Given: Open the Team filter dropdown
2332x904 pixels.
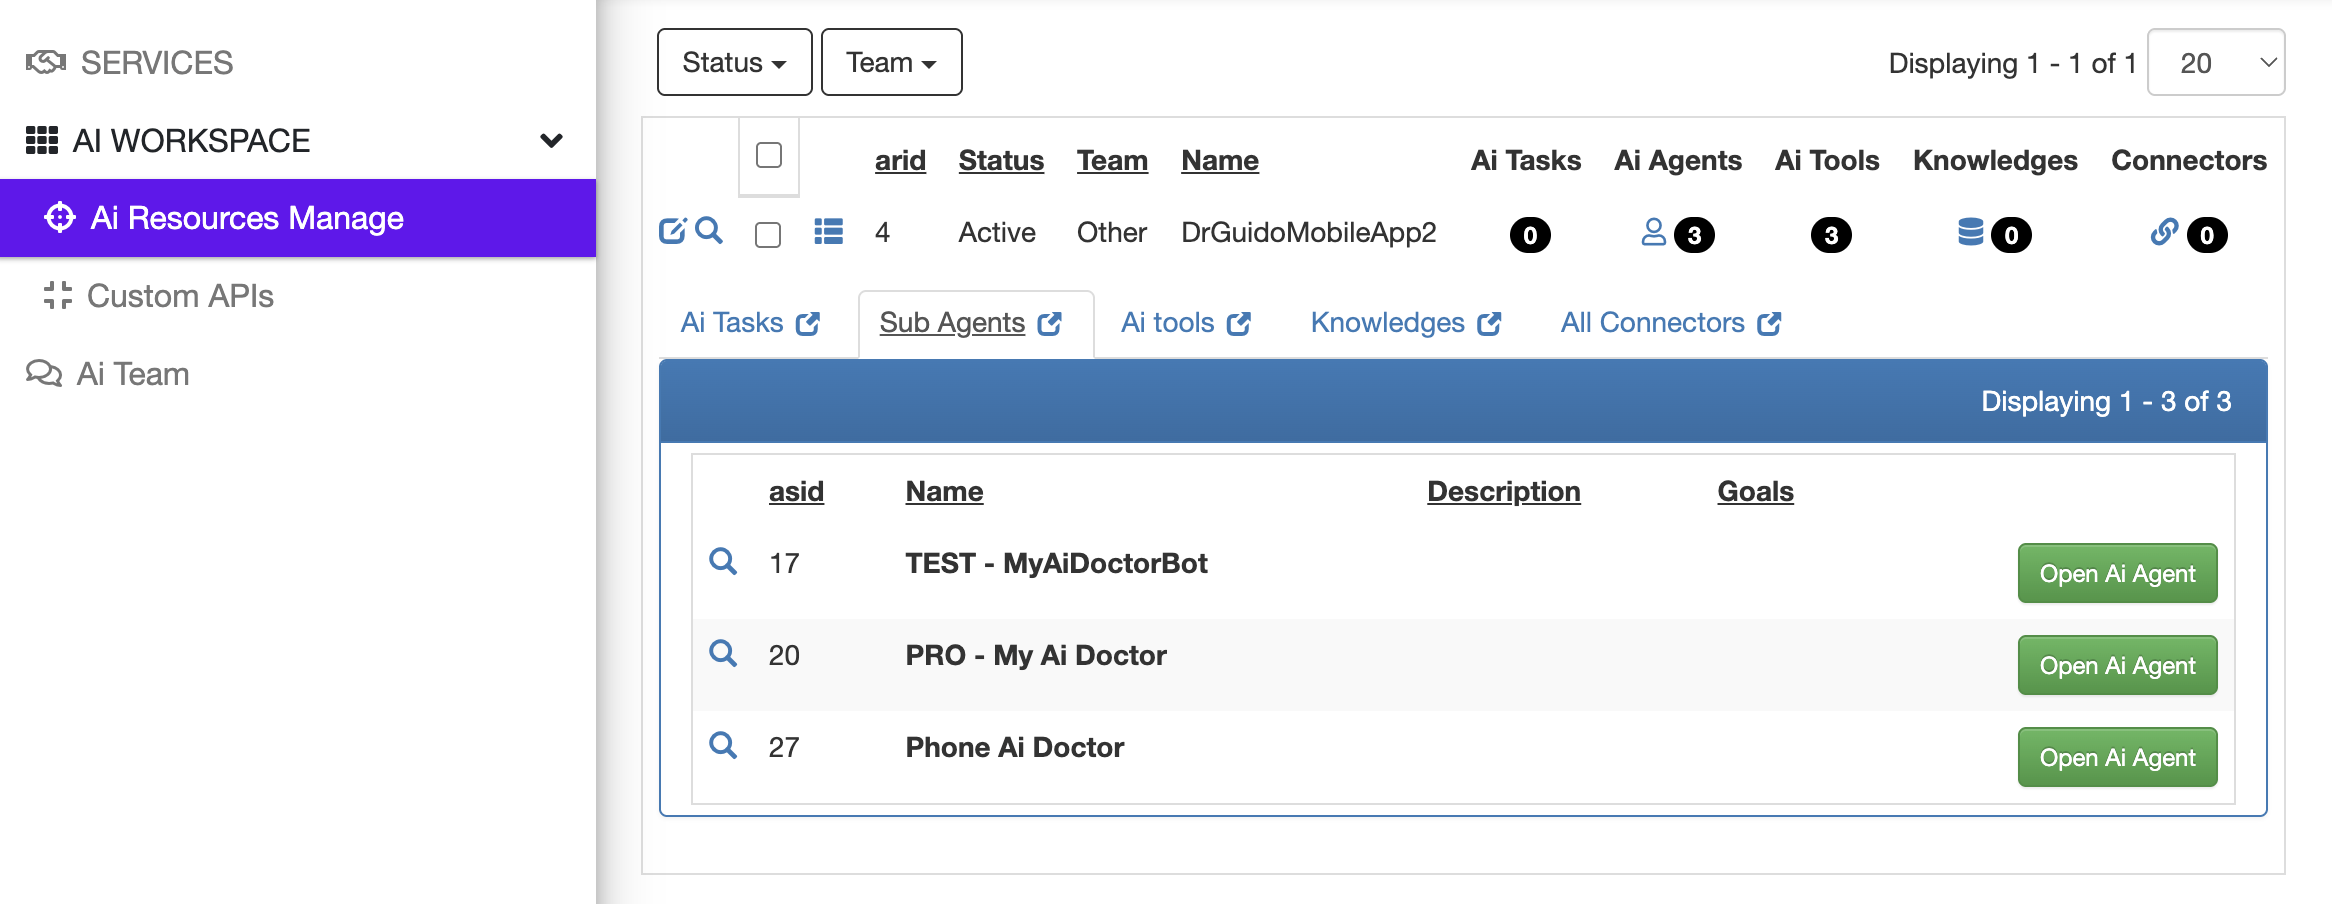Looking at the screenshot, I should 891,63.
